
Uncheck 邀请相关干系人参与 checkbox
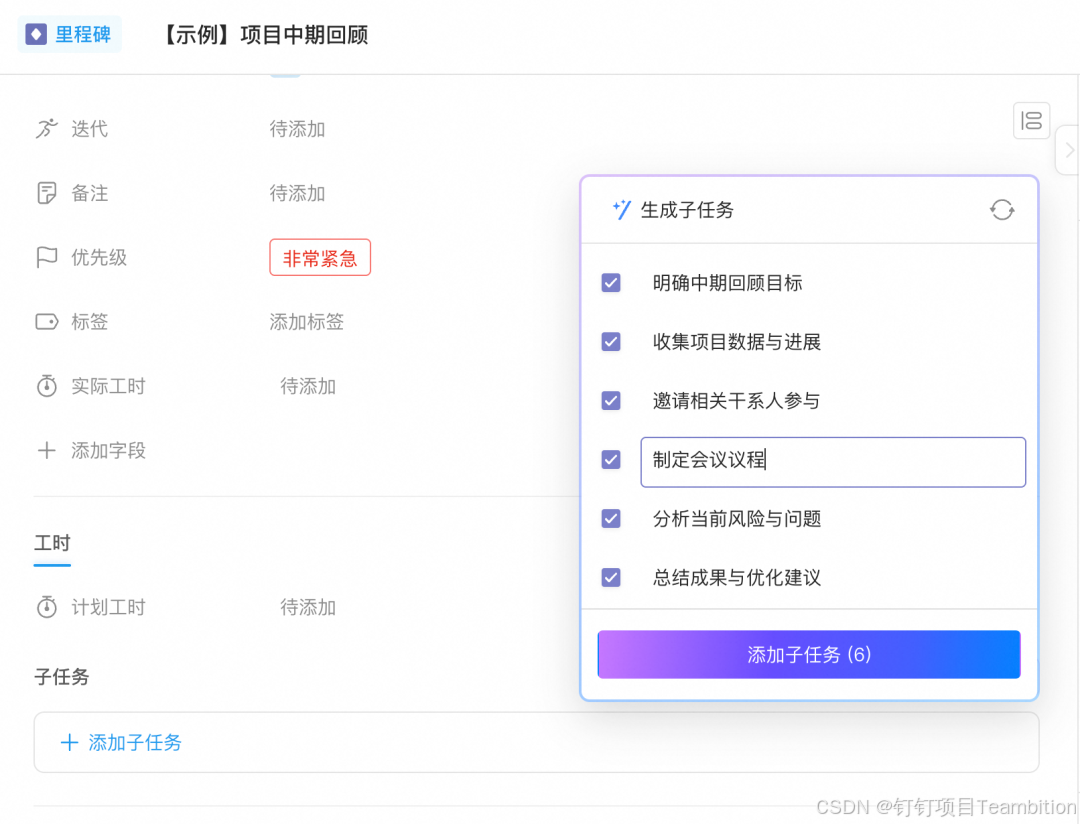pos(611,400)
